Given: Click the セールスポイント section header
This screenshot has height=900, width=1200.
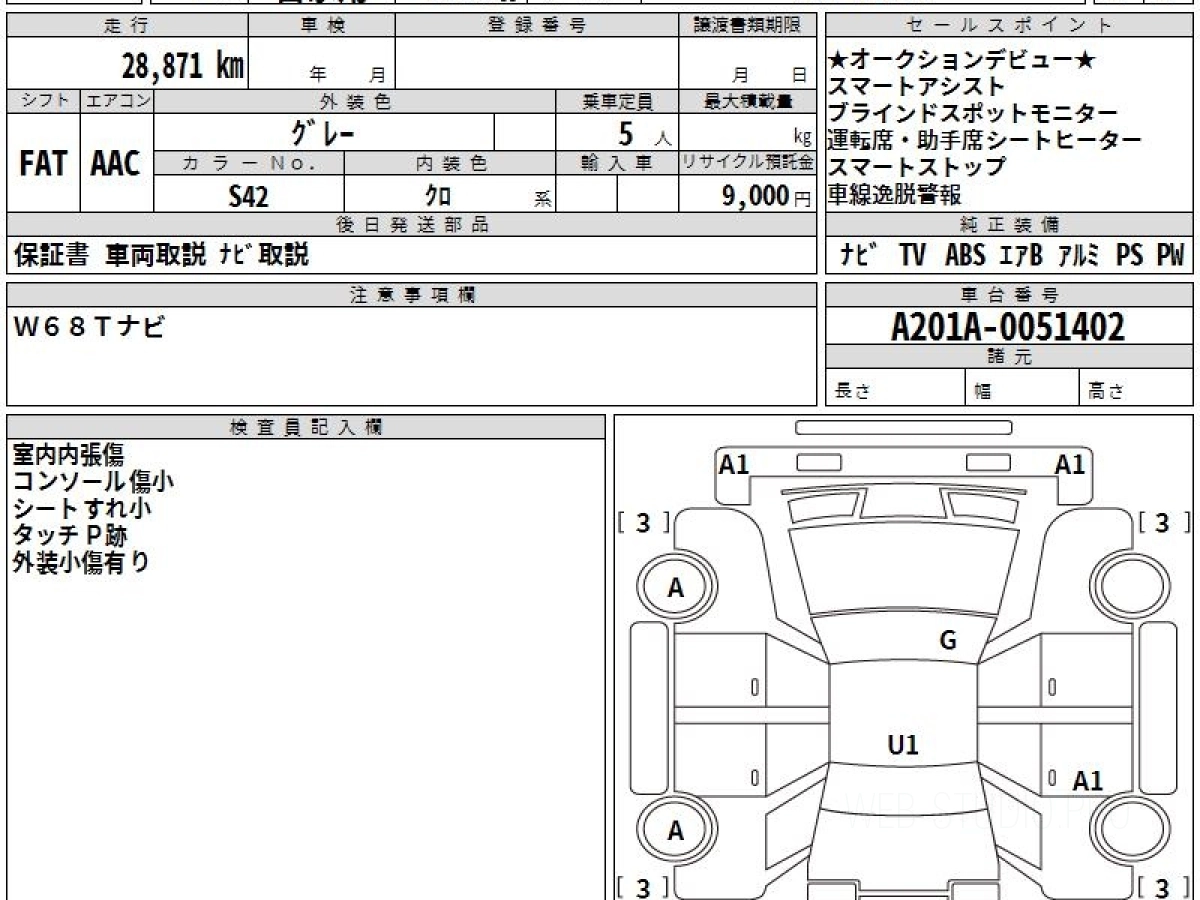Looking at the screenshot, I should (1009, 26).
